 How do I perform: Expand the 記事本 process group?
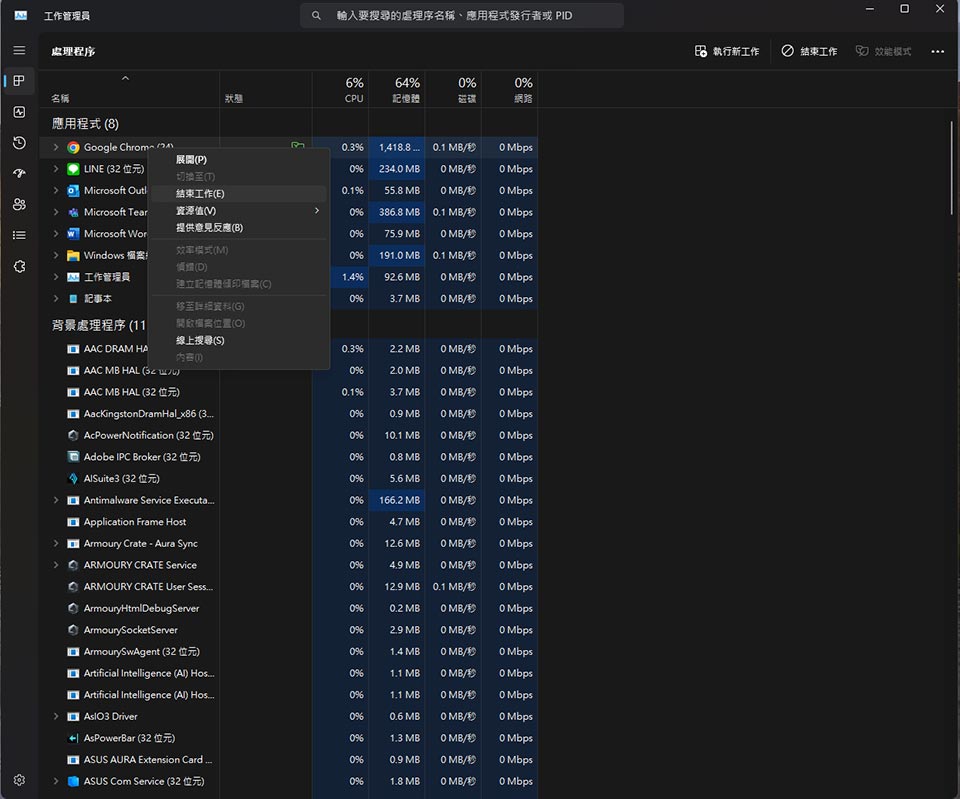[x=56, y=298]
